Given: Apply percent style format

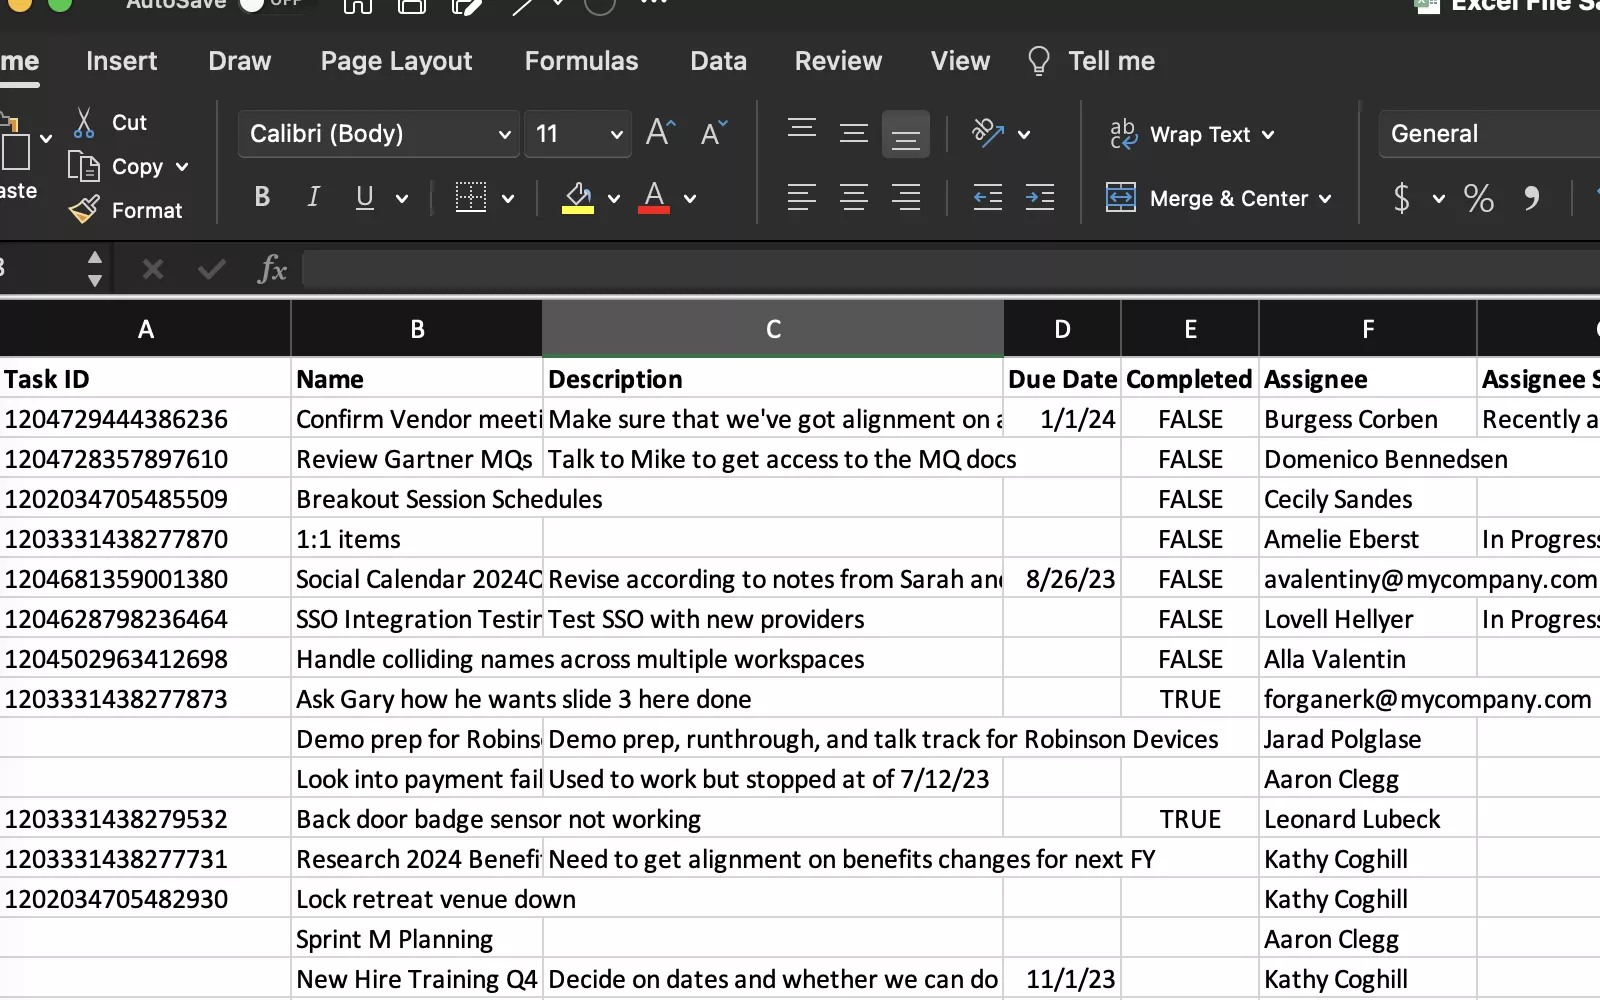Looking at the screenshot, I should (x=1478, y=198).
